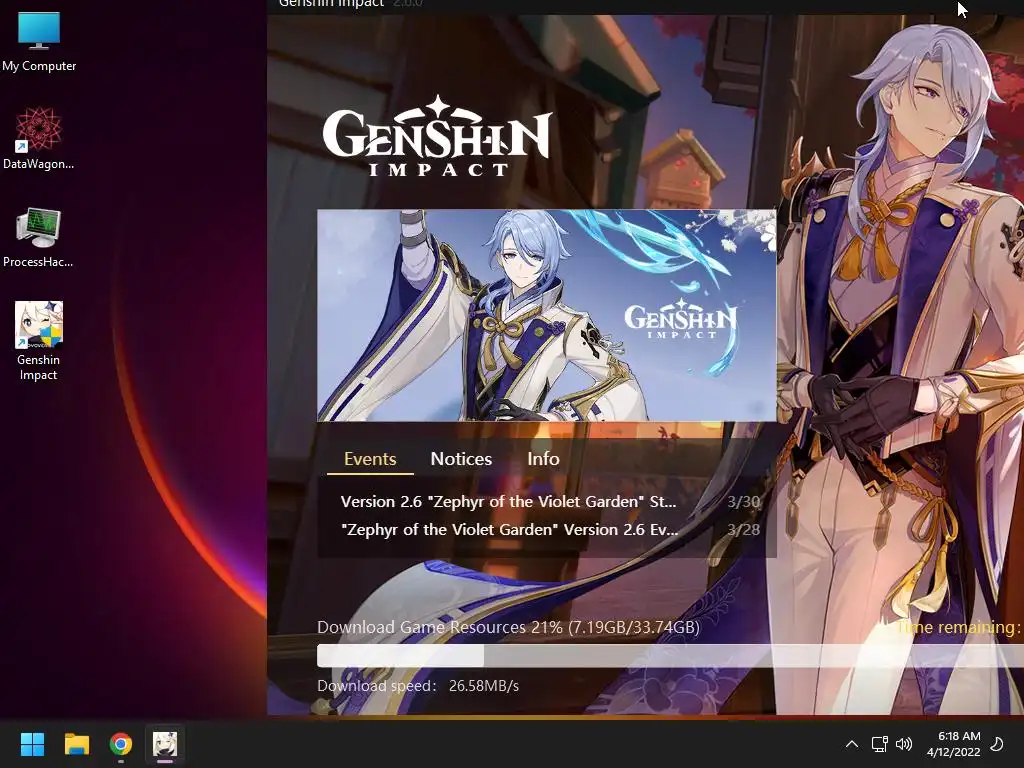Open the My Computer desktop icon
Screen dimensions: 1024x768
point(39,41)
